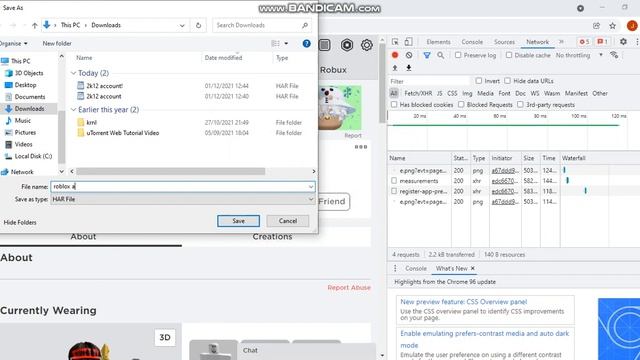Tick the checkbox beside the register-app-pre request
This screenshot has height=360, width=640.
pos(394,191)
